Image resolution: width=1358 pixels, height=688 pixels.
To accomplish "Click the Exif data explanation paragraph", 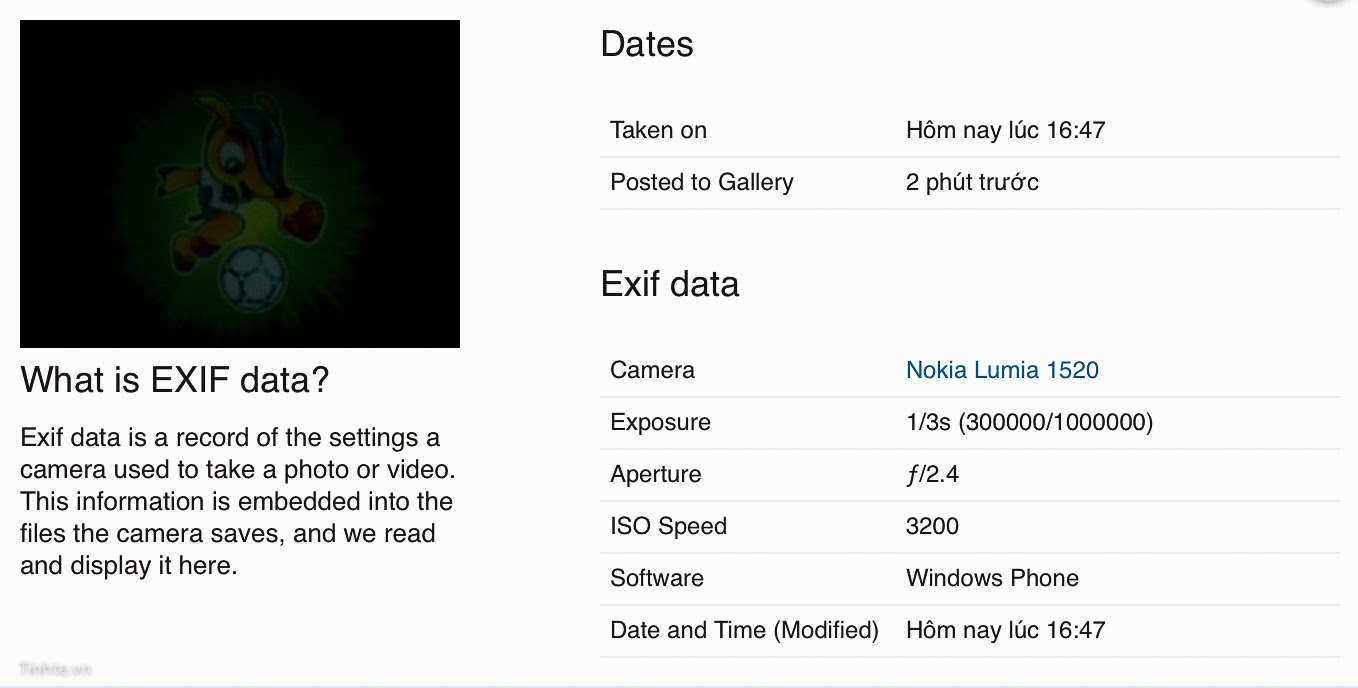I will 236,501.
